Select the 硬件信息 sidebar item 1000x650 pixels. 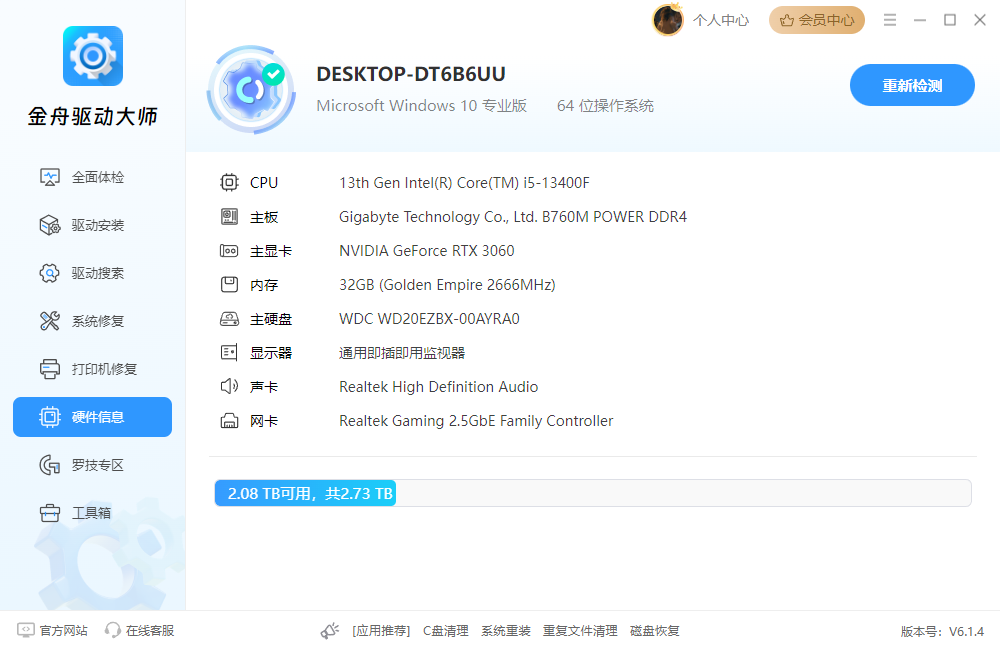click(92, 417)
